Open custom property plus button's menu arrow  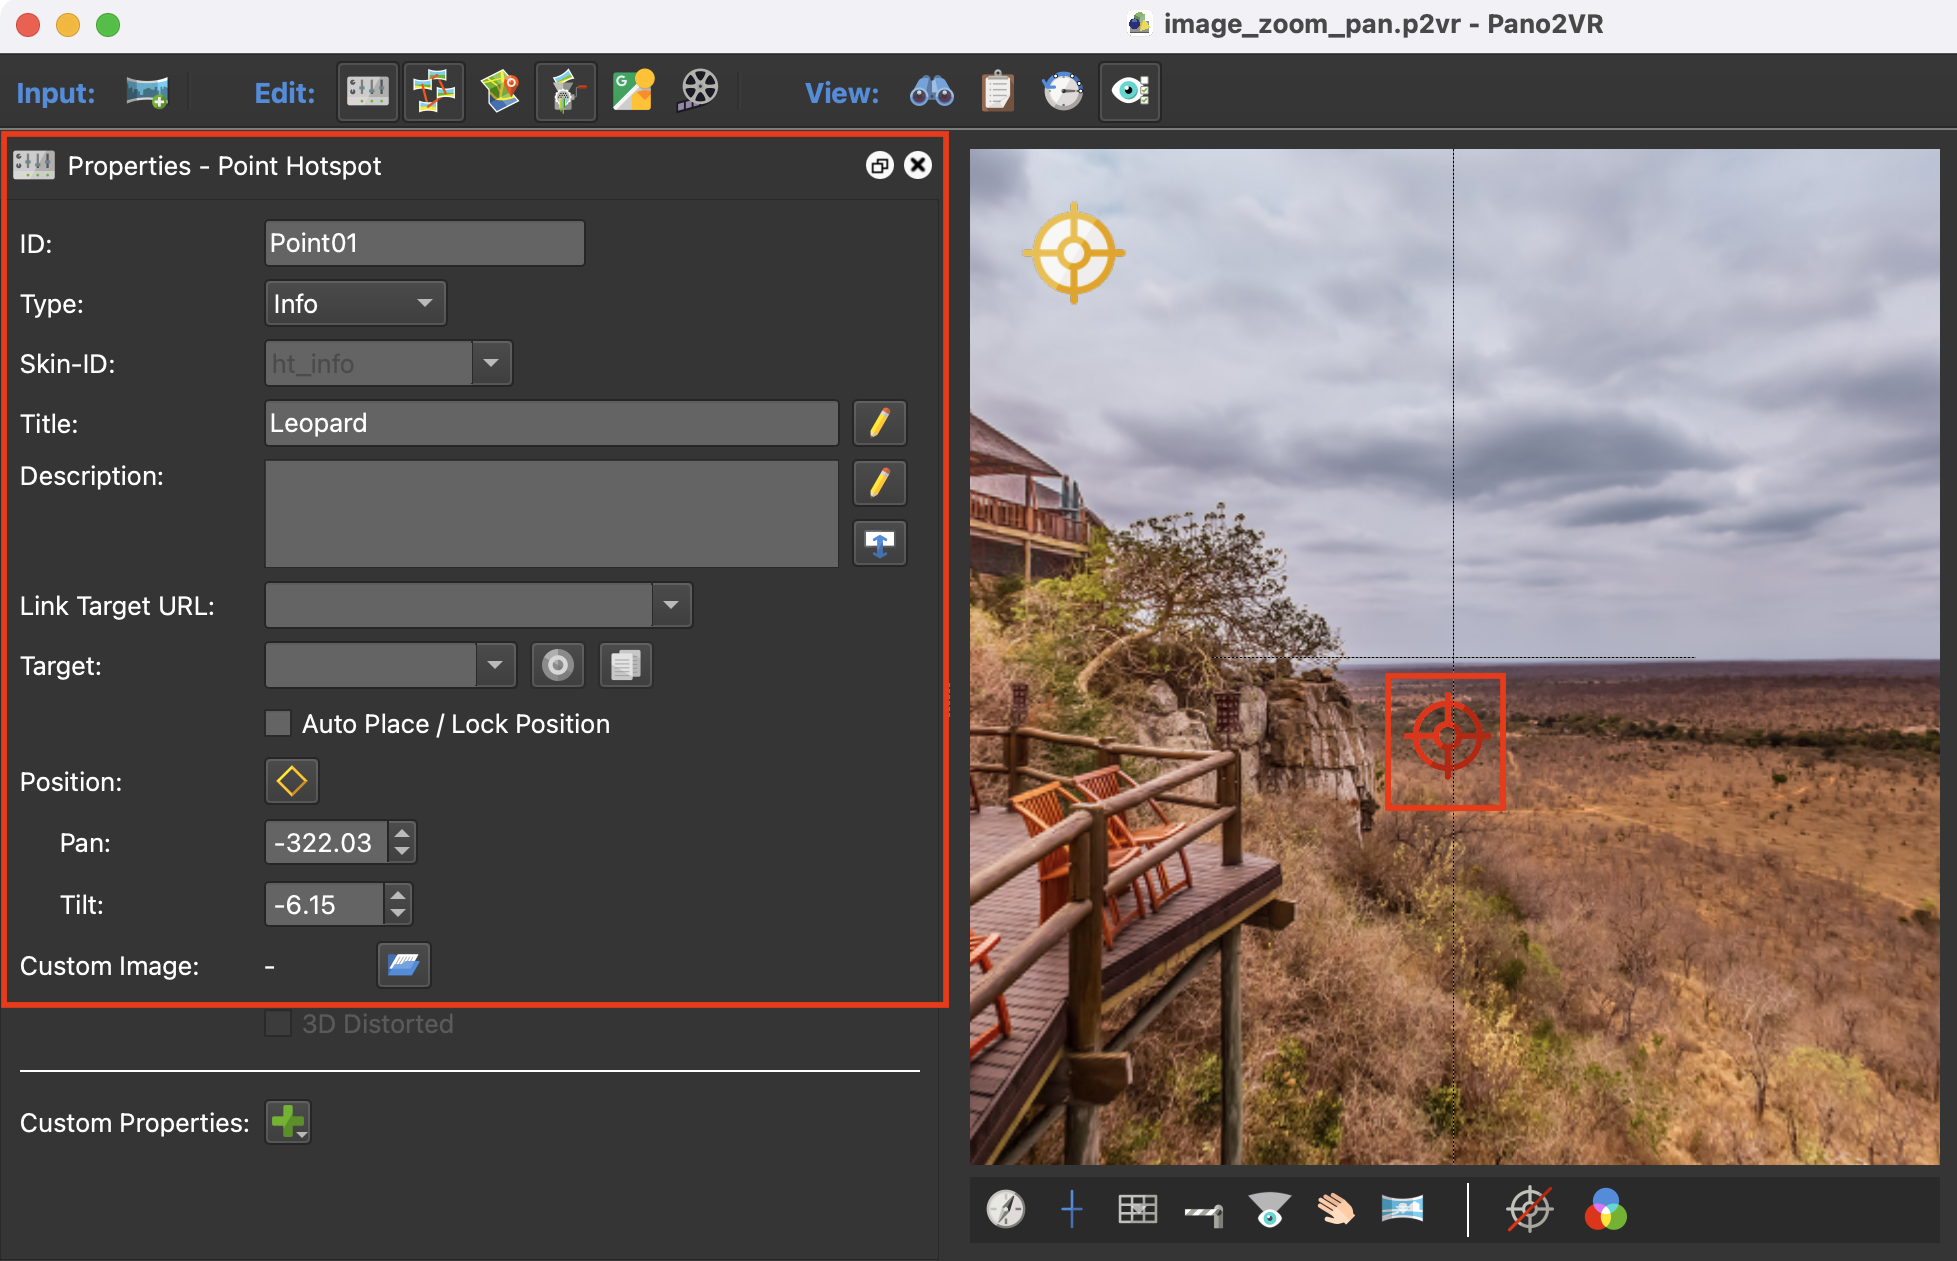(302, 1134)
